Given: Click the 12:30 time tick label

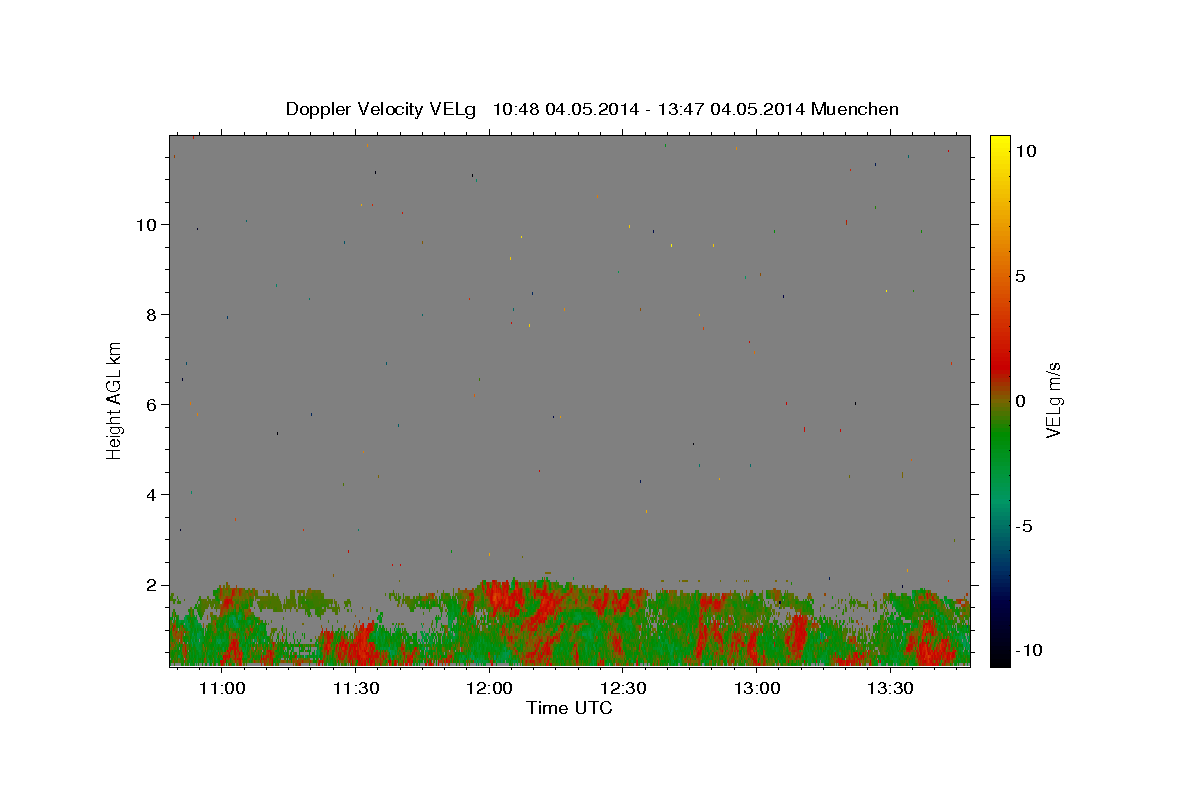Looking at the screenshot, I should pos(623,689).
